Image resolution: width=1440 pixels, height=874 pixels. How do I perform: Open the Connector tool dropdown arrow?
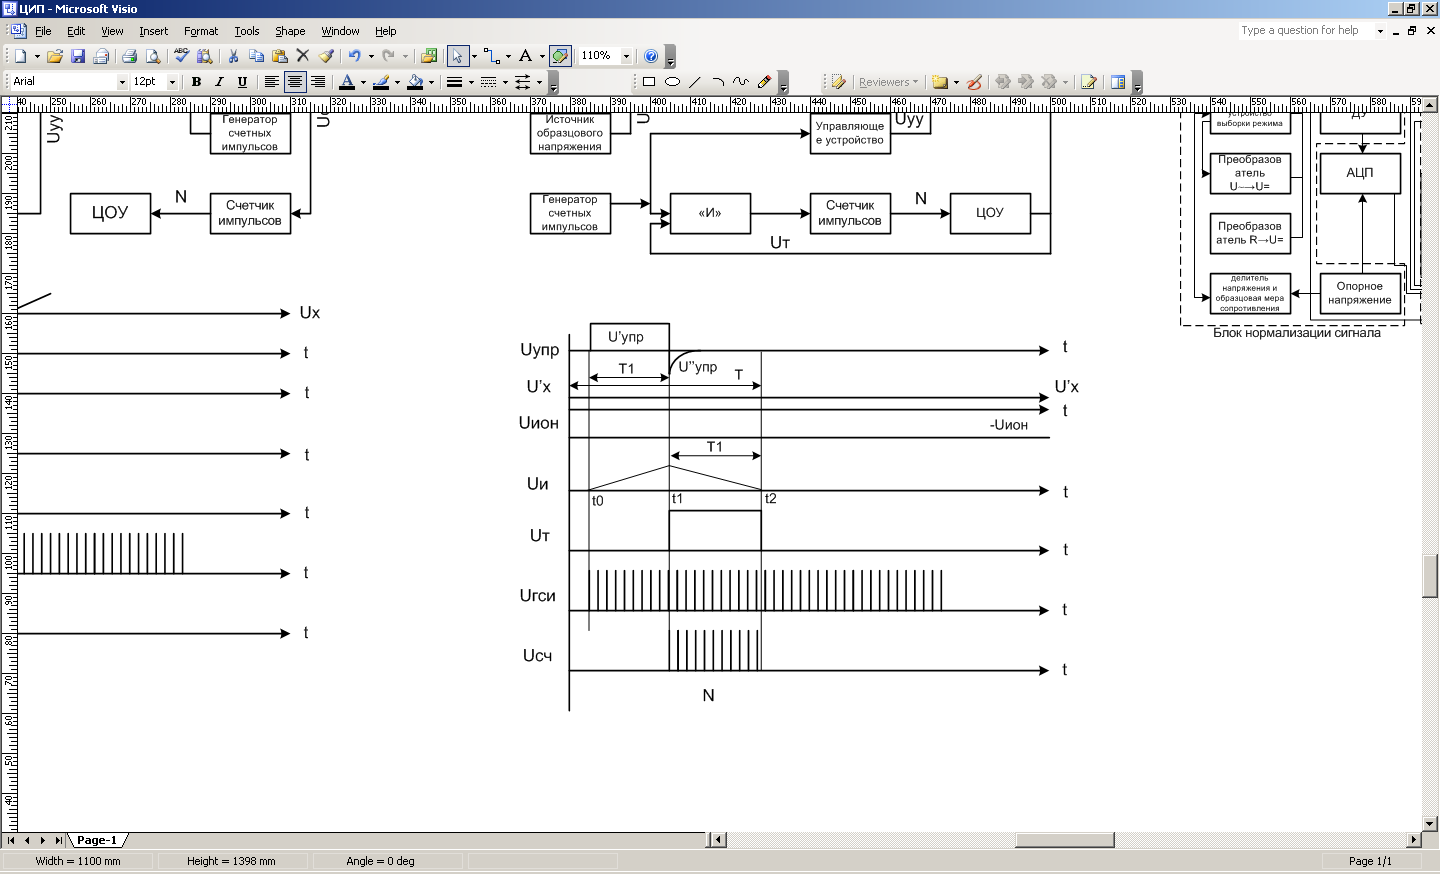point(508,56)
